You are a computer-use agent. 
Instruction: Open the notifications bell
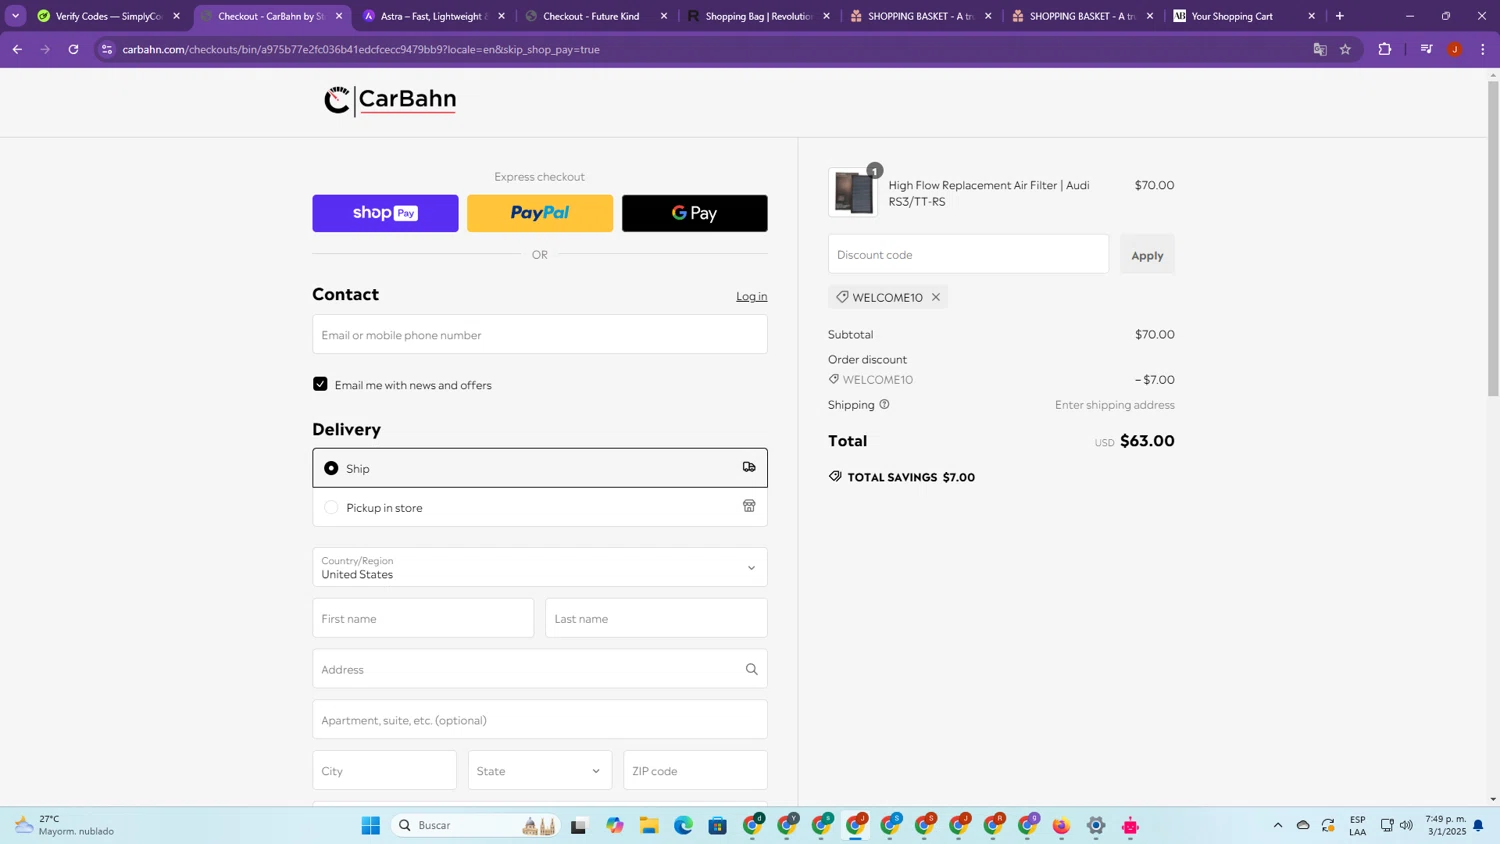(x=1478, y=825)
